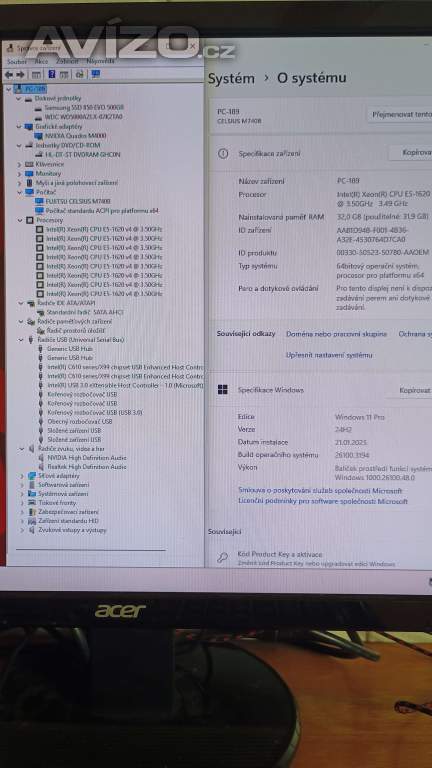
Task: Copy Windows specs with Kopírovat button
Action: 410,390
